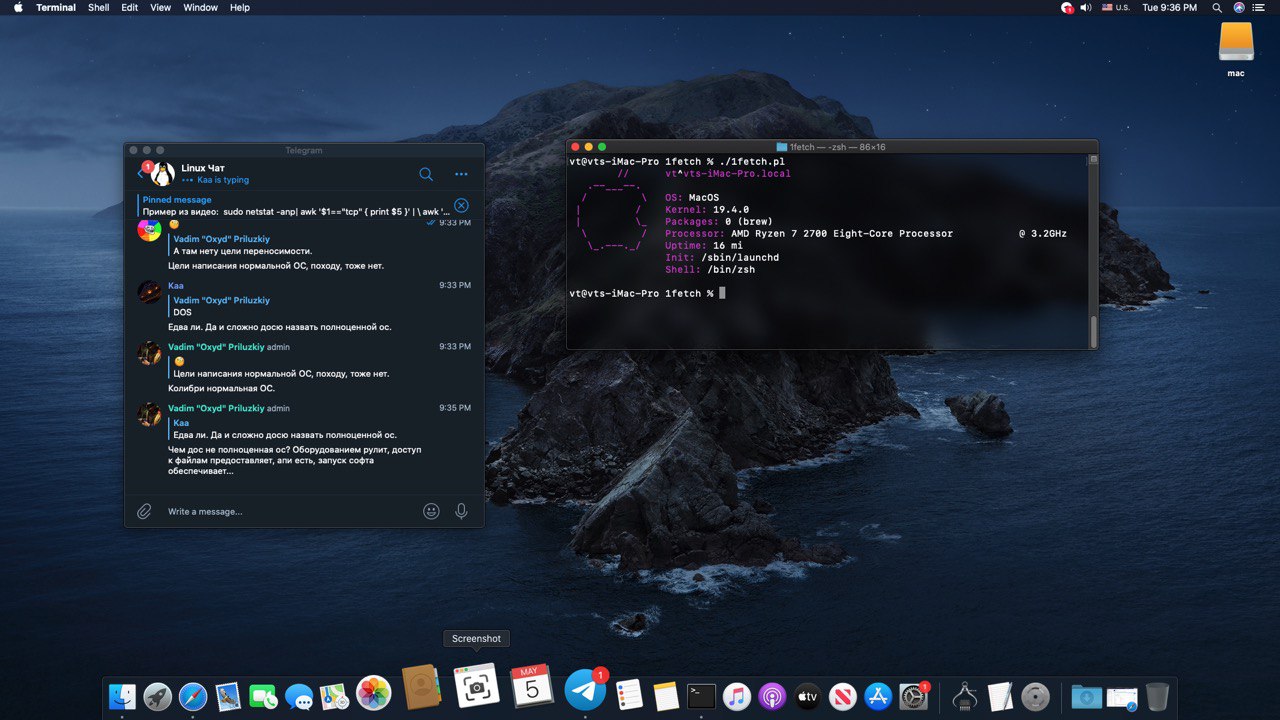Image resolution: width=1280 pixels, height=720 pixels.
Task: Open the Help menu
Action: click(240, 7)
